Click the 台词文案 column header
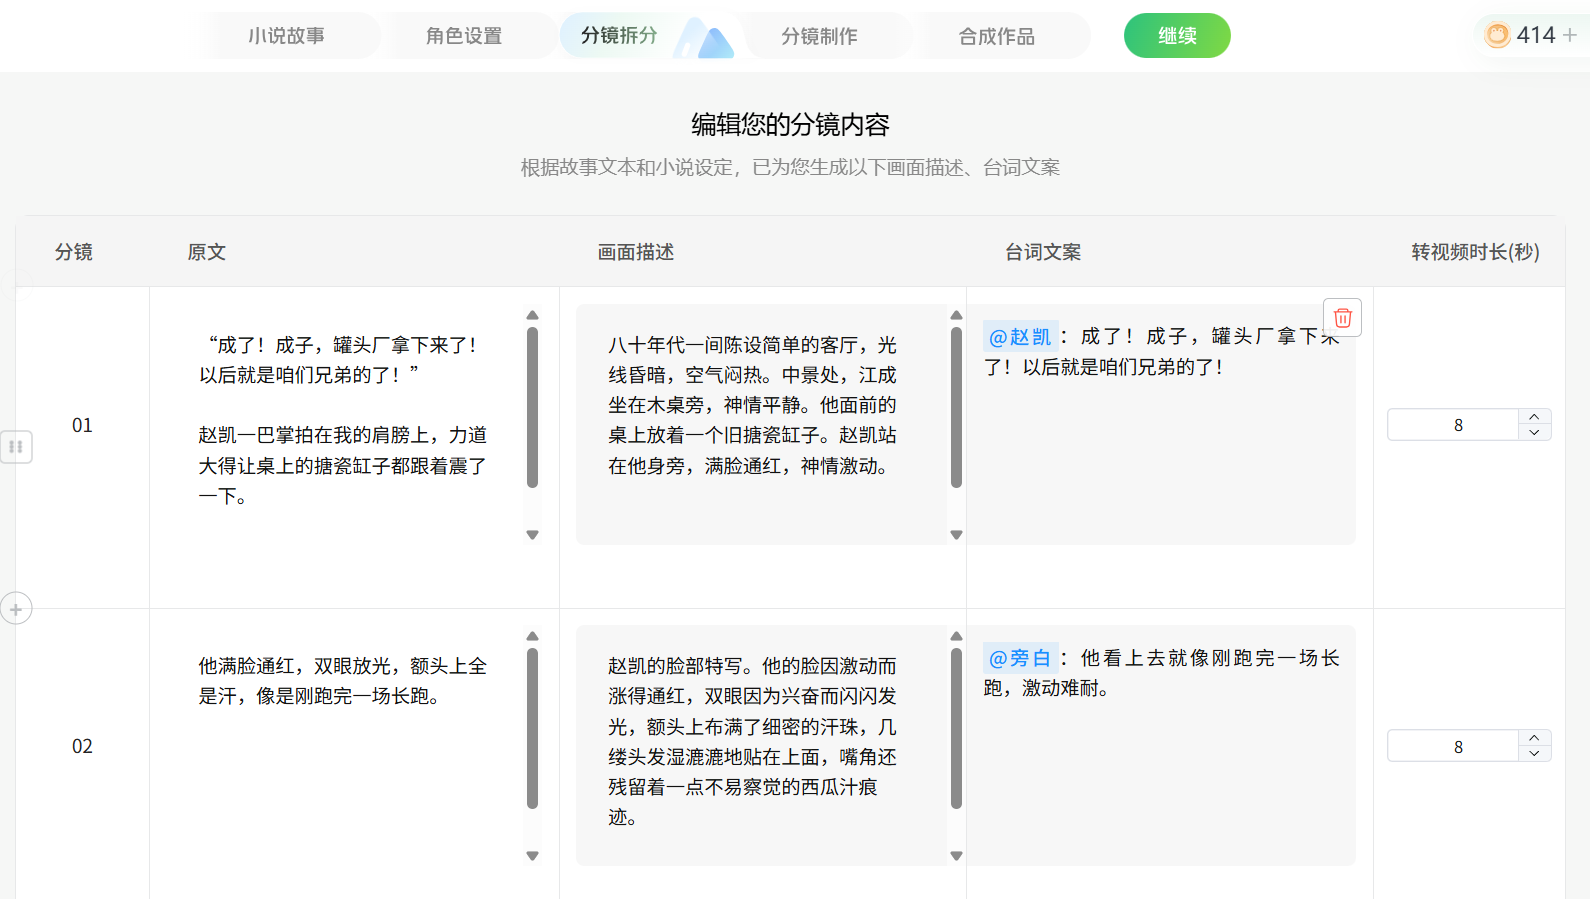 point(1043,252)
